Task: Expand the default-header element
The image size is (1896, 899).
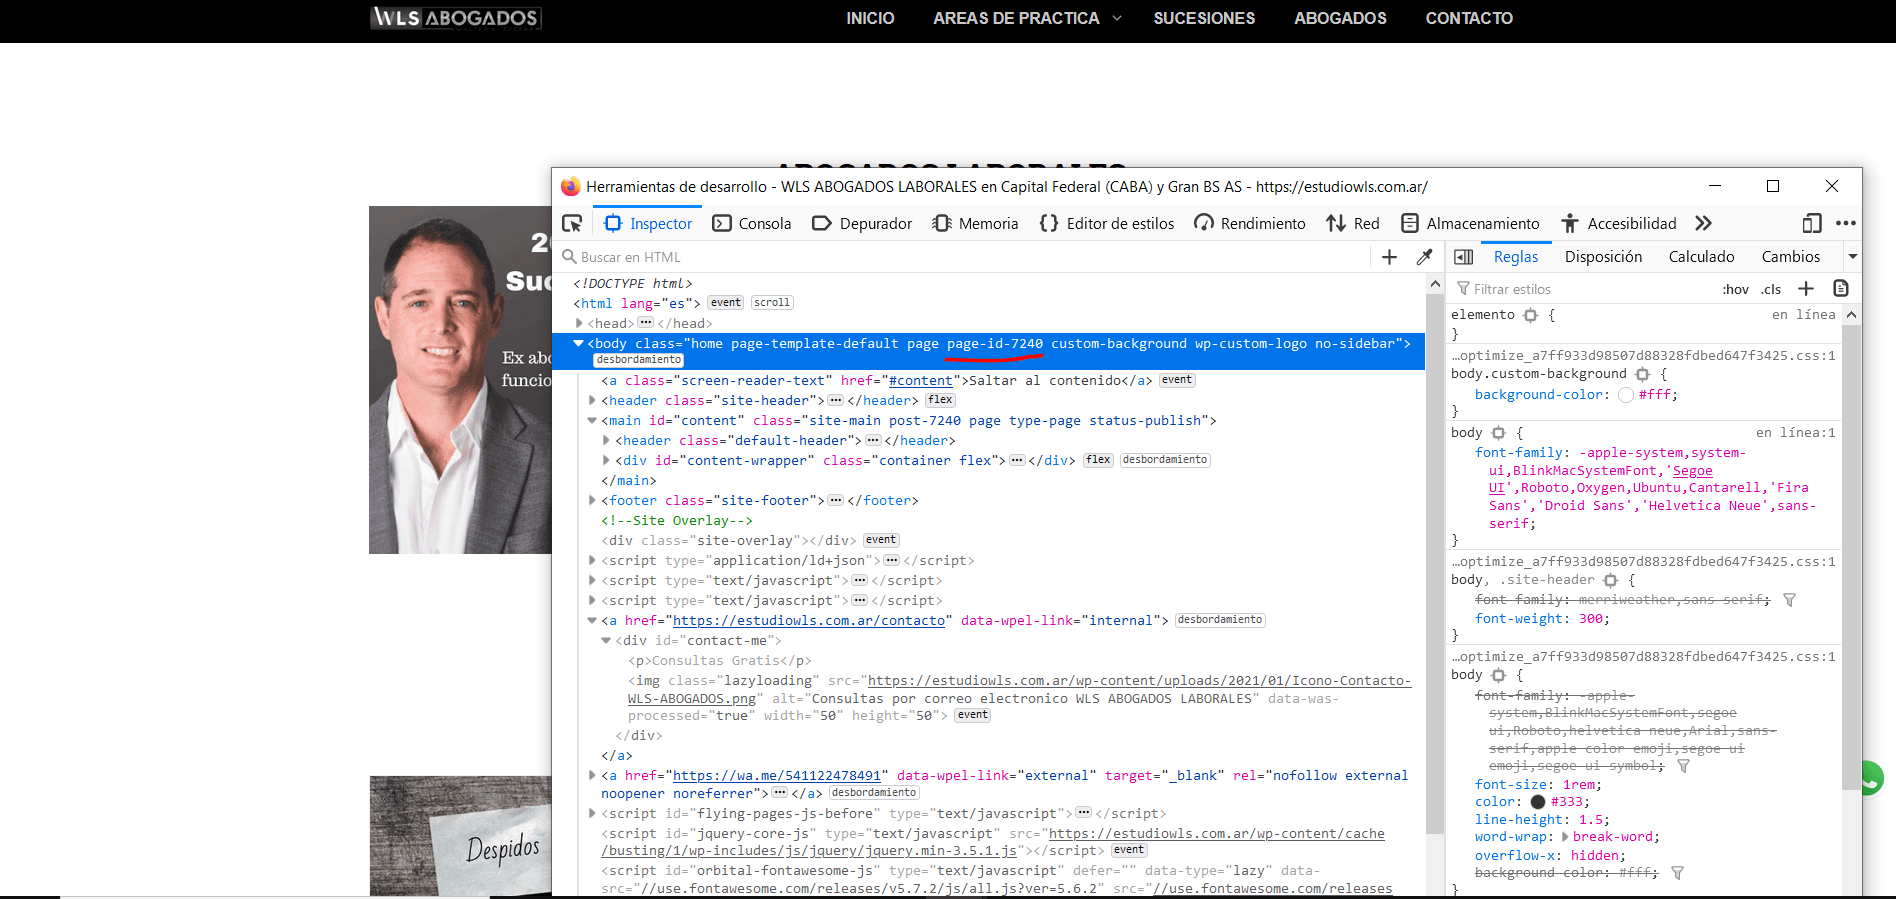Action: 606,440
